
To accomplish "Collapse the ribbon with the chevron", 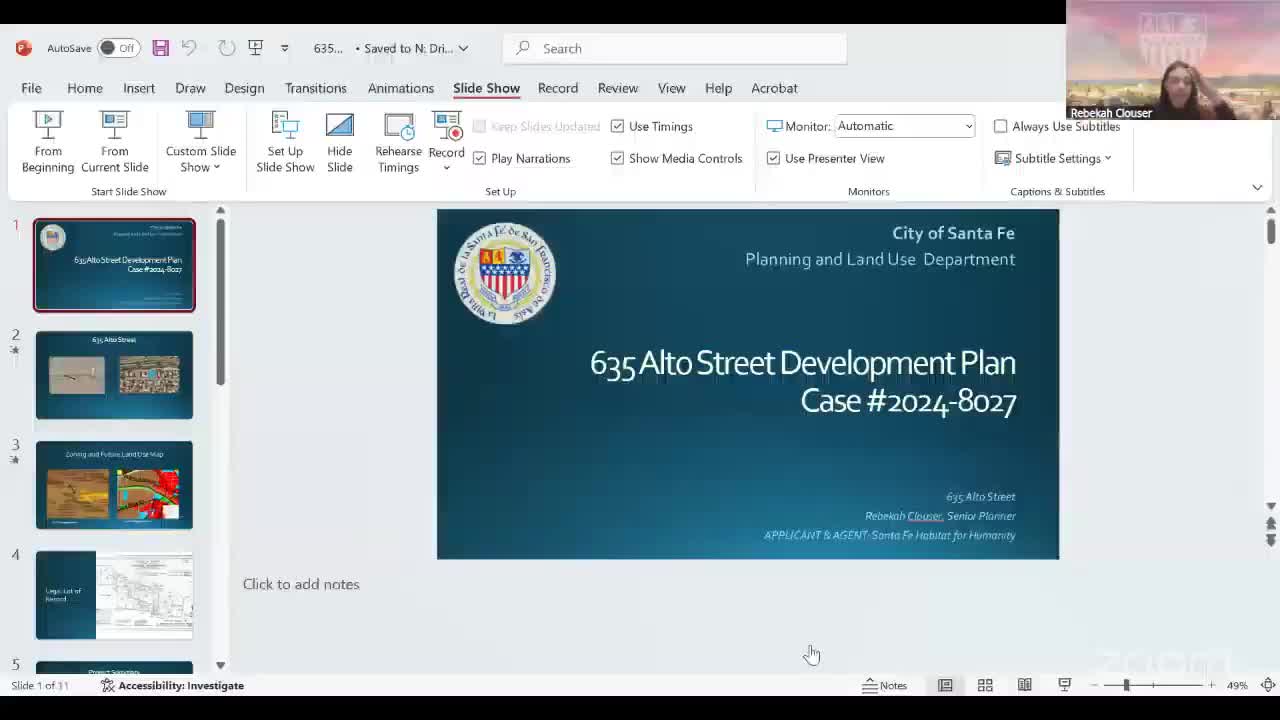I will pyautogui.click(x=1257, y=188).
